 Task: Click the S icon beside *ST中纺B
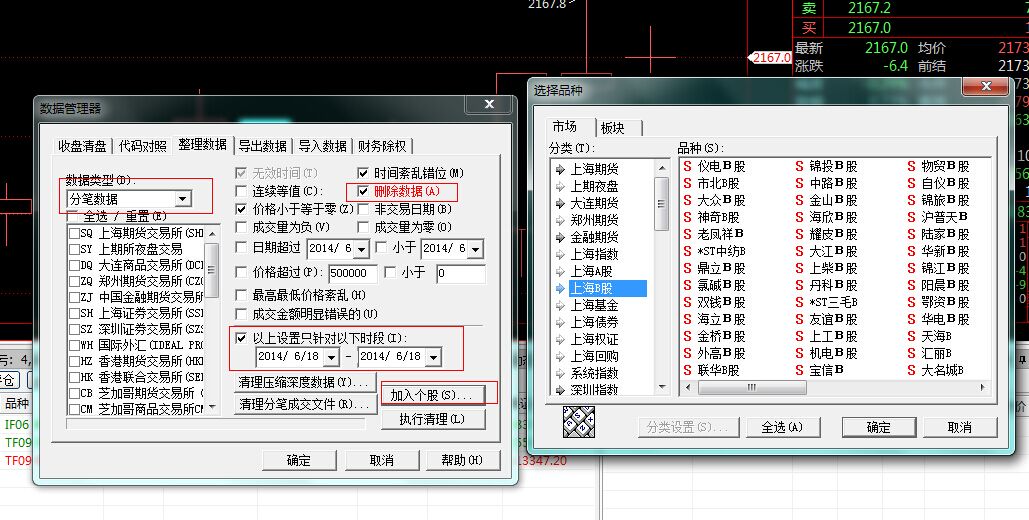point(687,251)
